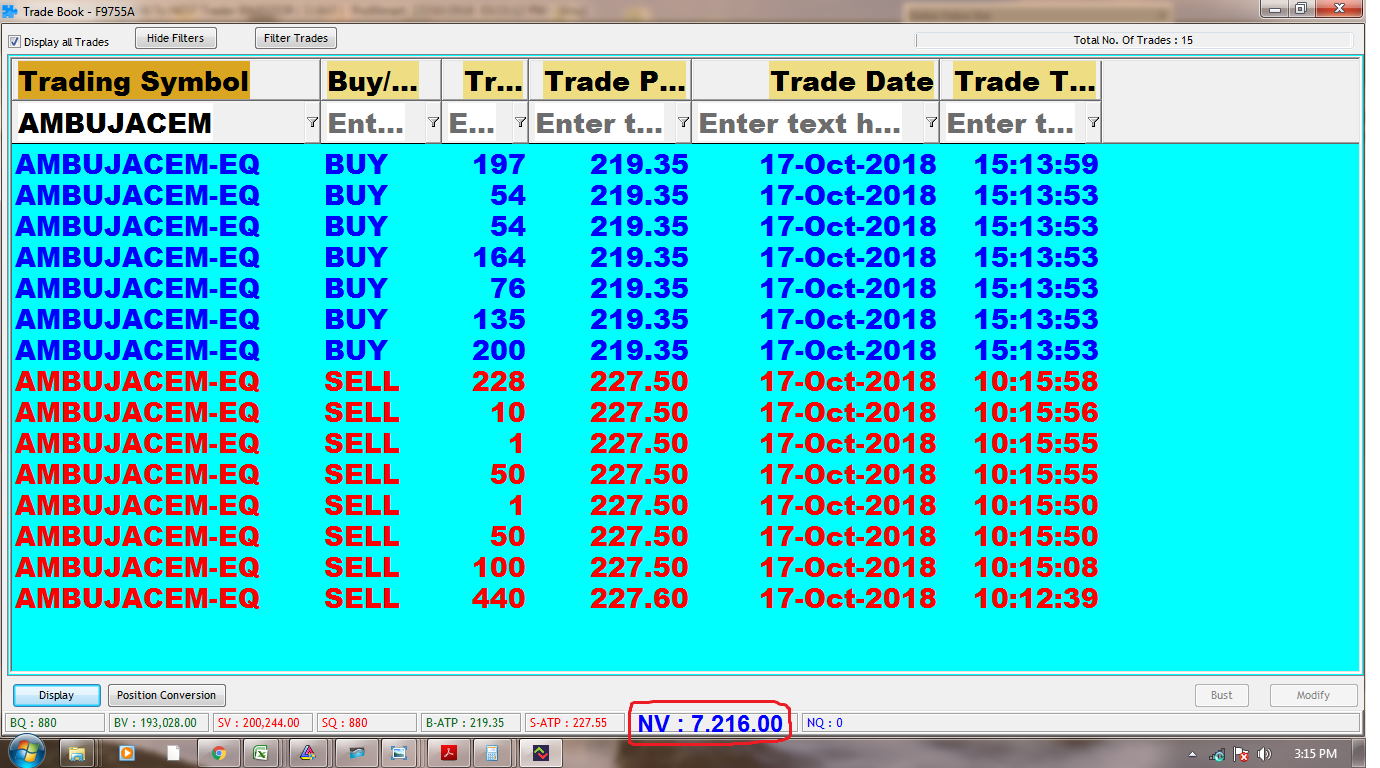The height and width of the screenshot is (768, 1380).
Task: Open the Trade Time filter funnel
Action: 1093,122
